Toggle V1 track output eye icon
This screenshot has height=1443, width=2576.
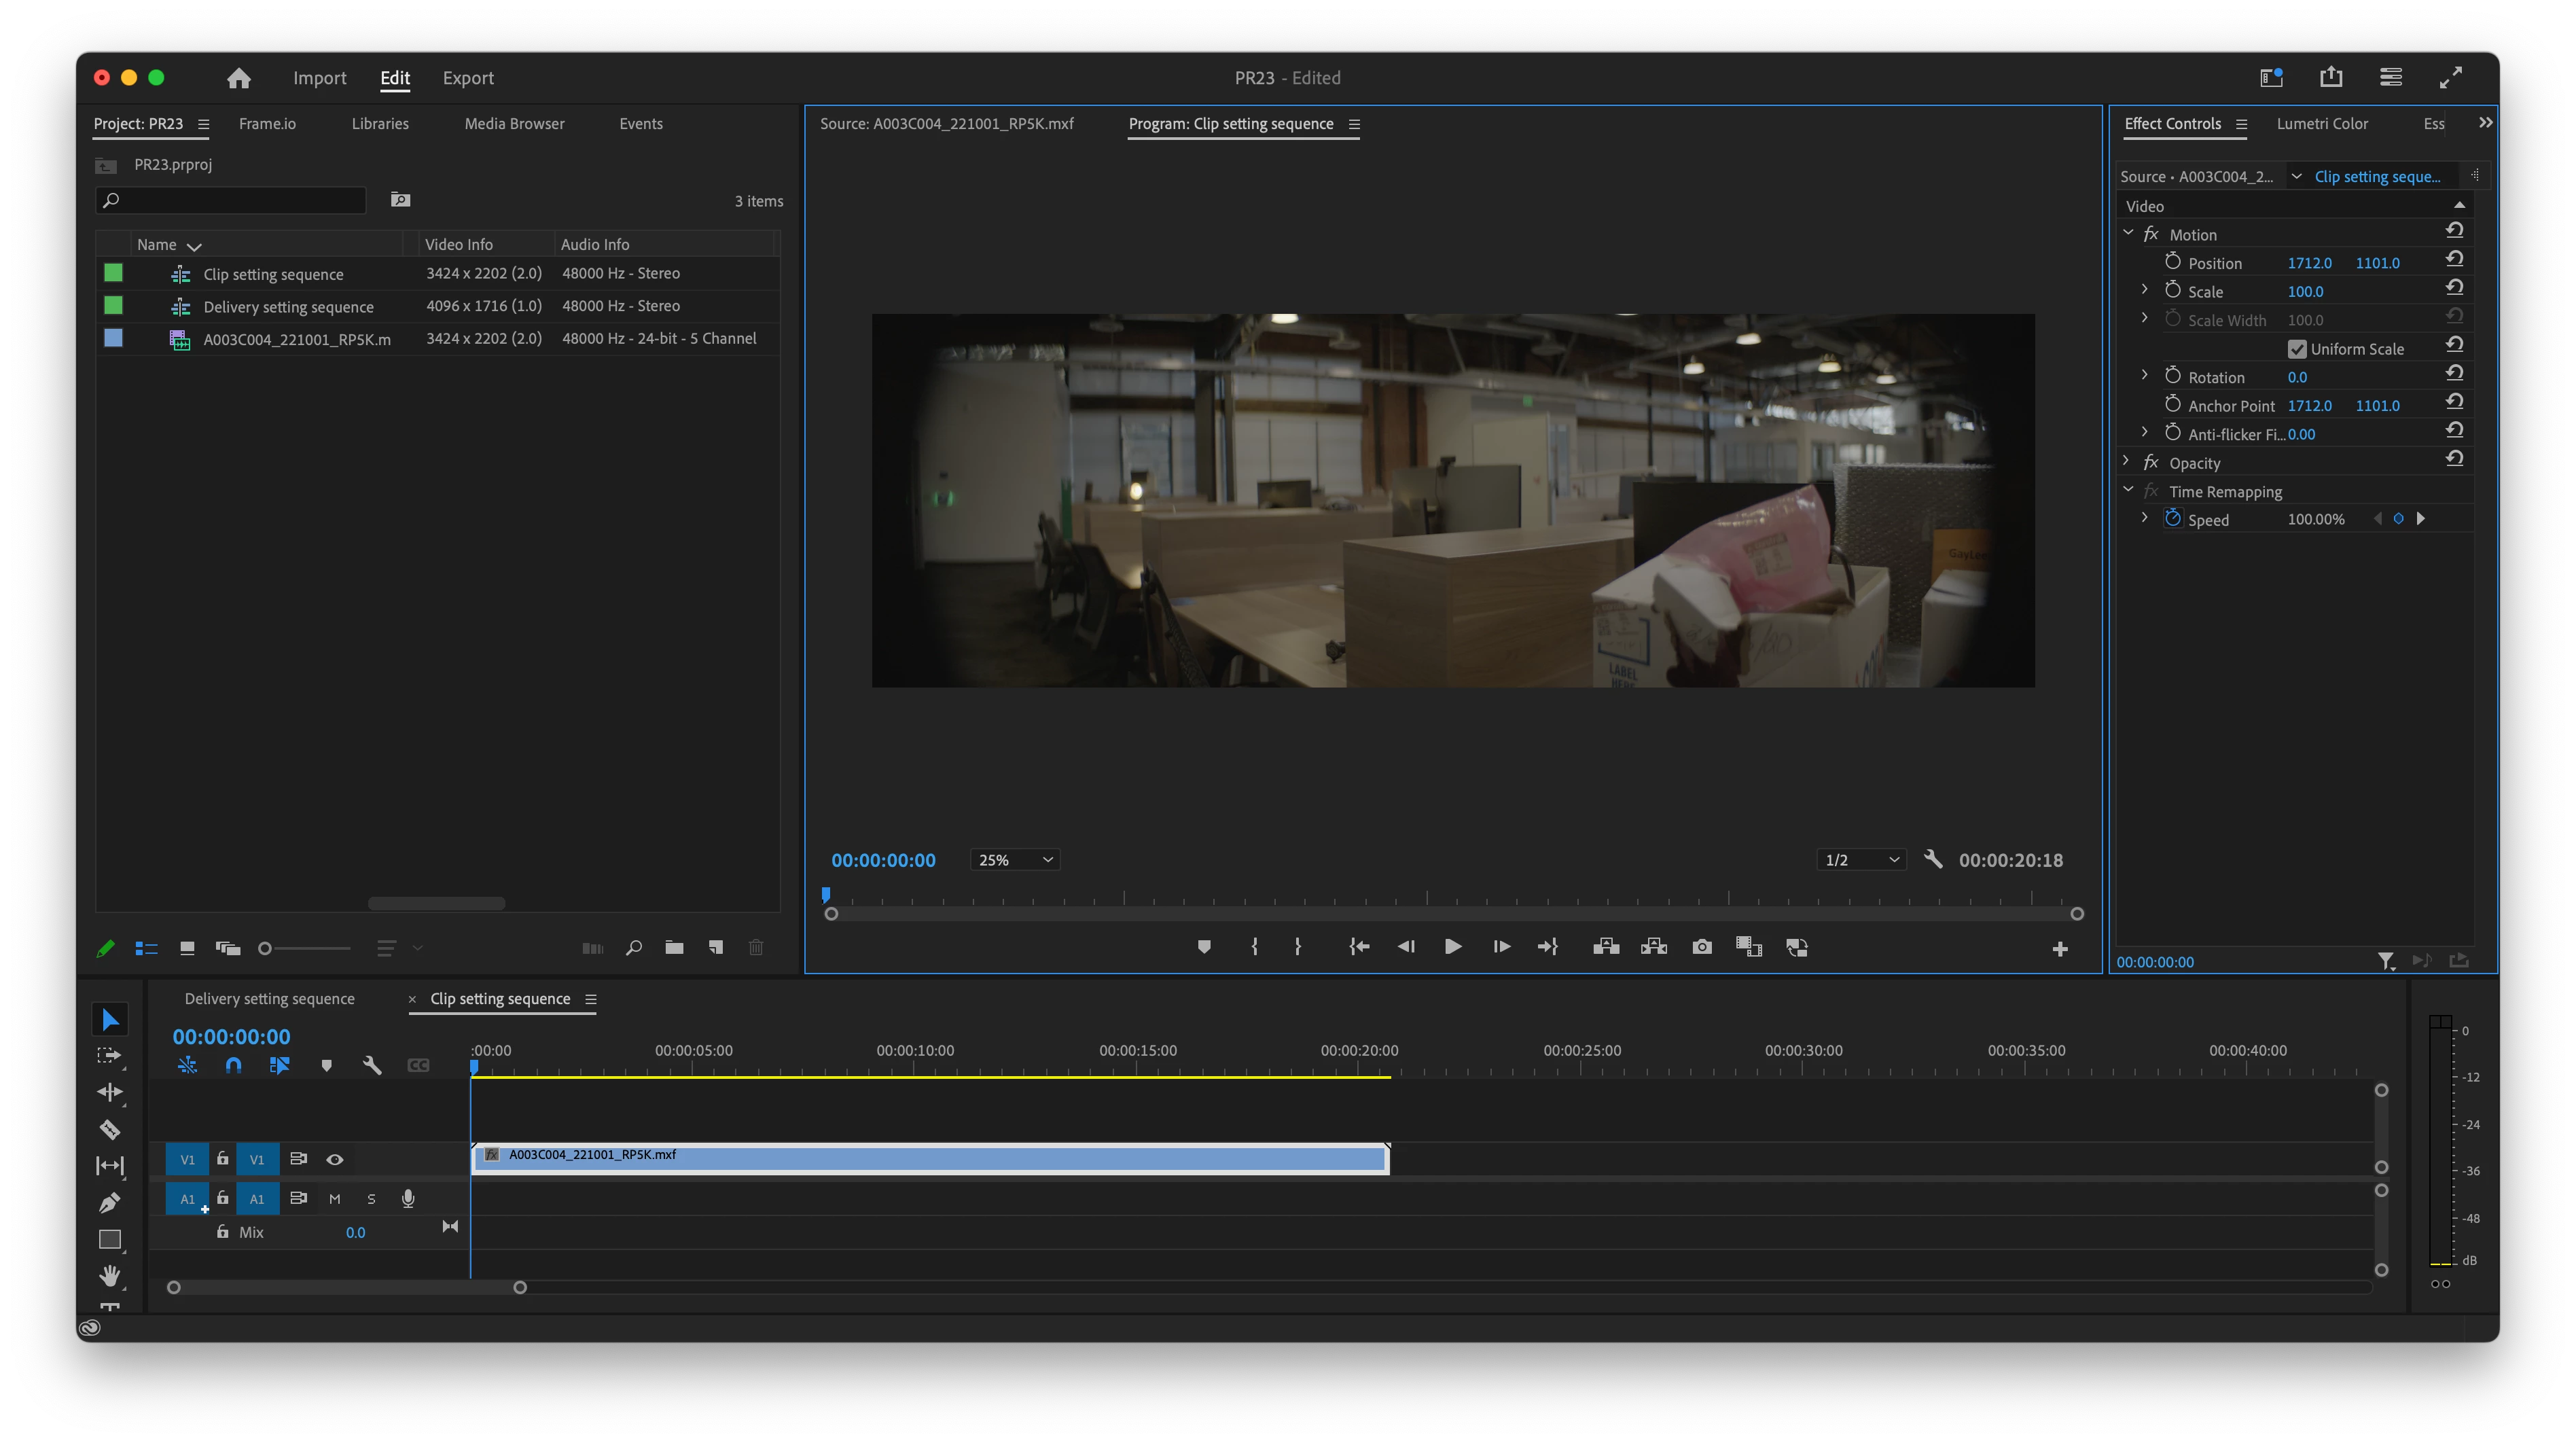pyautogui.click(x=335, y=1160)
